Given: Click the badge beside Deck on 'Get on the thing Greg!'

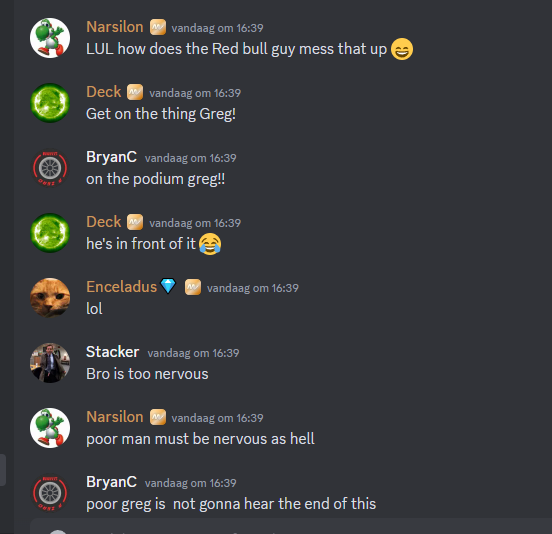Looking at the screenshot, I should click(135, 92).
